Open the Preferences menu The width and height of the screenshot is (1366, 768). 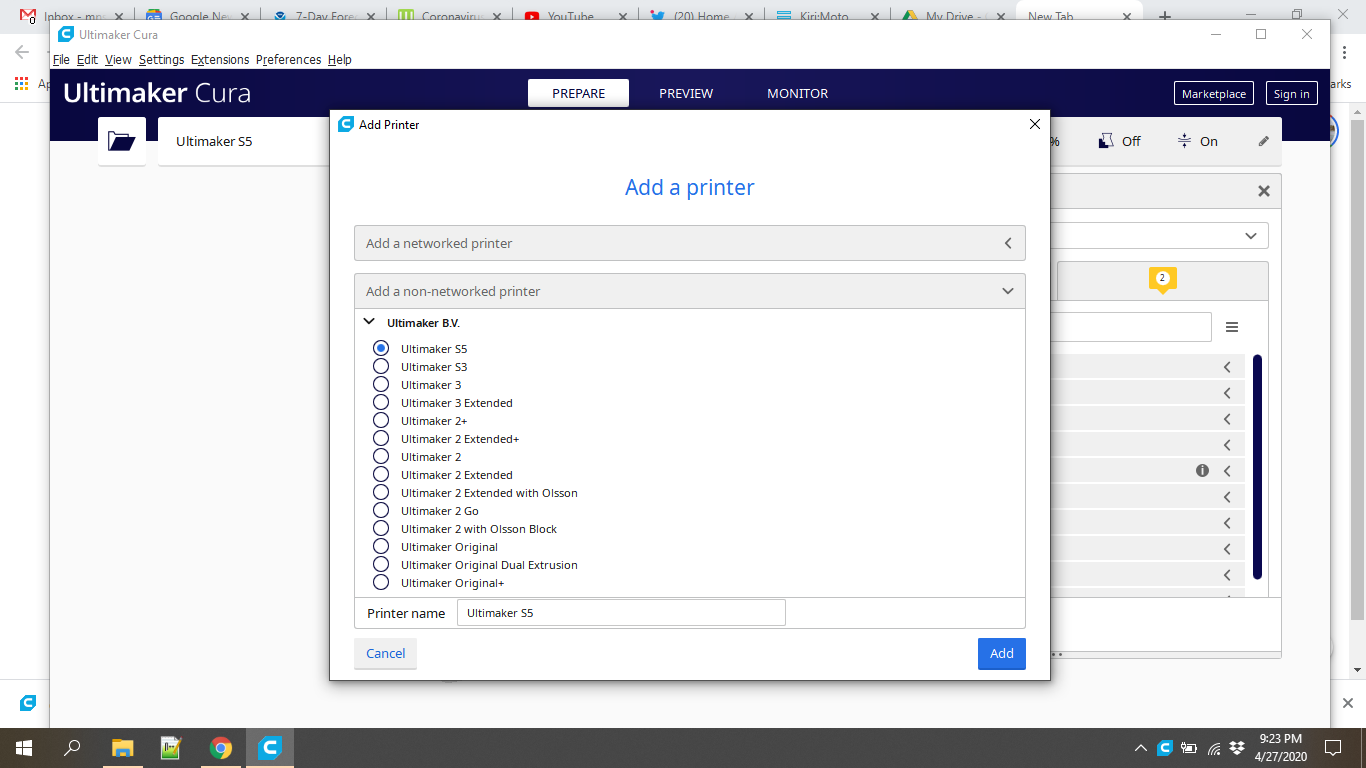click(x=288, y=59)
